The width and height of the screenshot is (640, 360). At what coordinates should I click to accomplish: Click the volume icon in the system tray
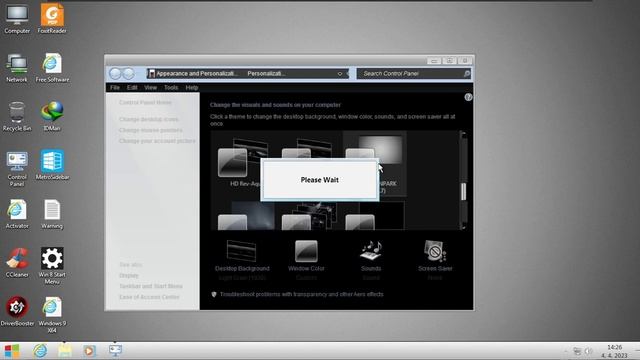pos(588,351)
